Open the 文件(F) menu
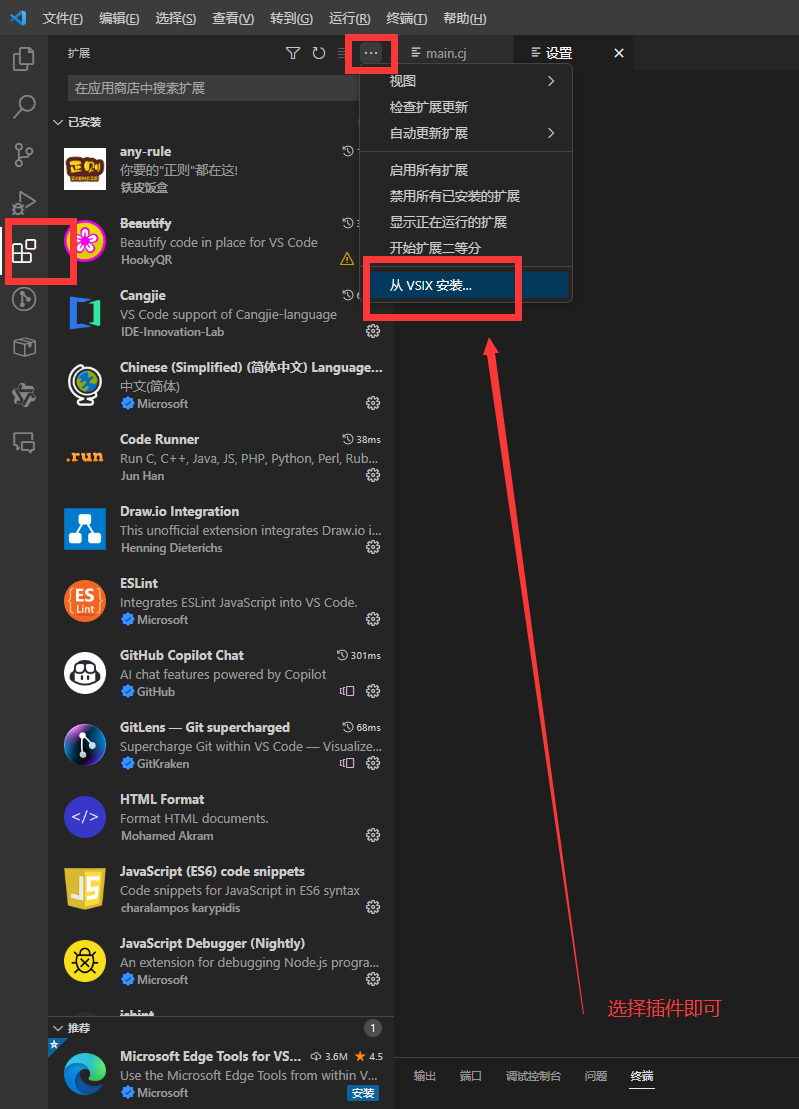Viewport: 799px width, 1109px height. click(62, 18)
